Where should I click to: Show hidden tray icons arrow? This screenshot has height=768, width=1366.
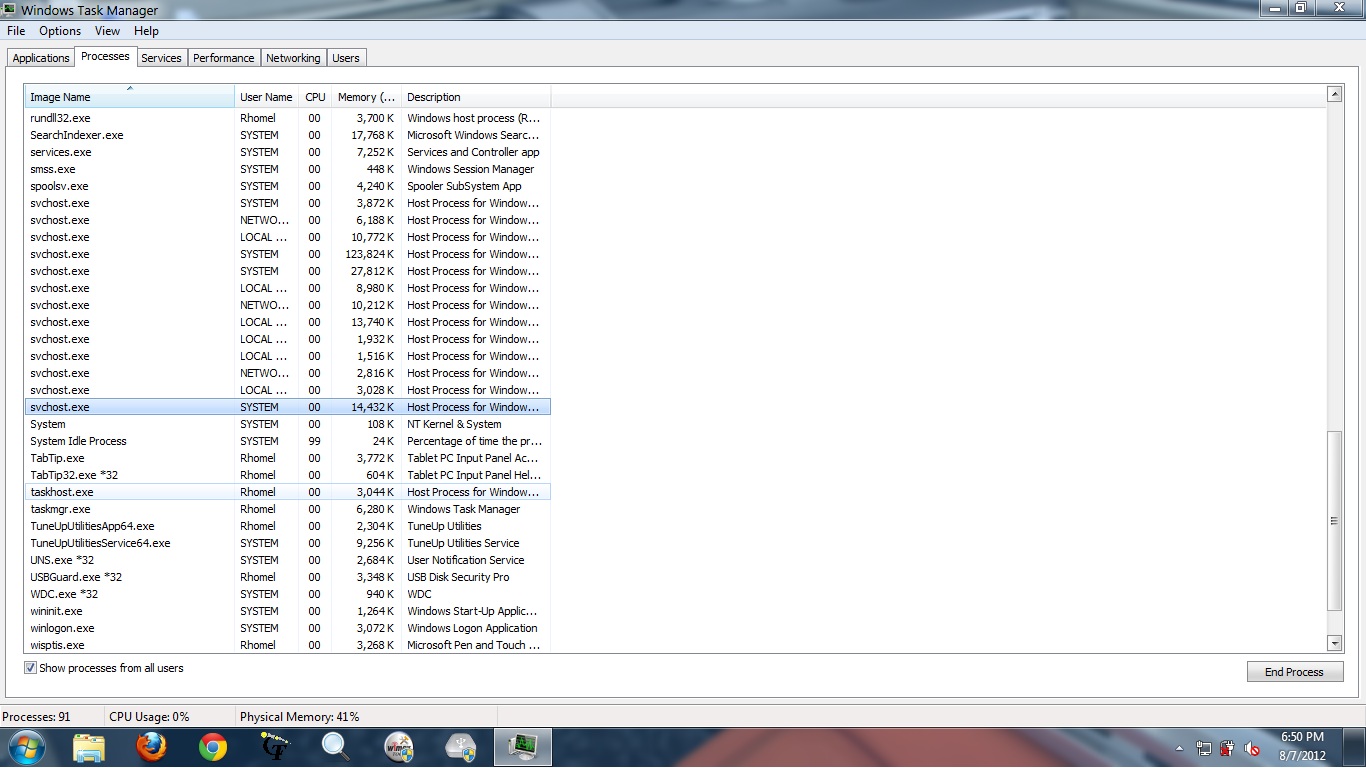click(1180, 748)
